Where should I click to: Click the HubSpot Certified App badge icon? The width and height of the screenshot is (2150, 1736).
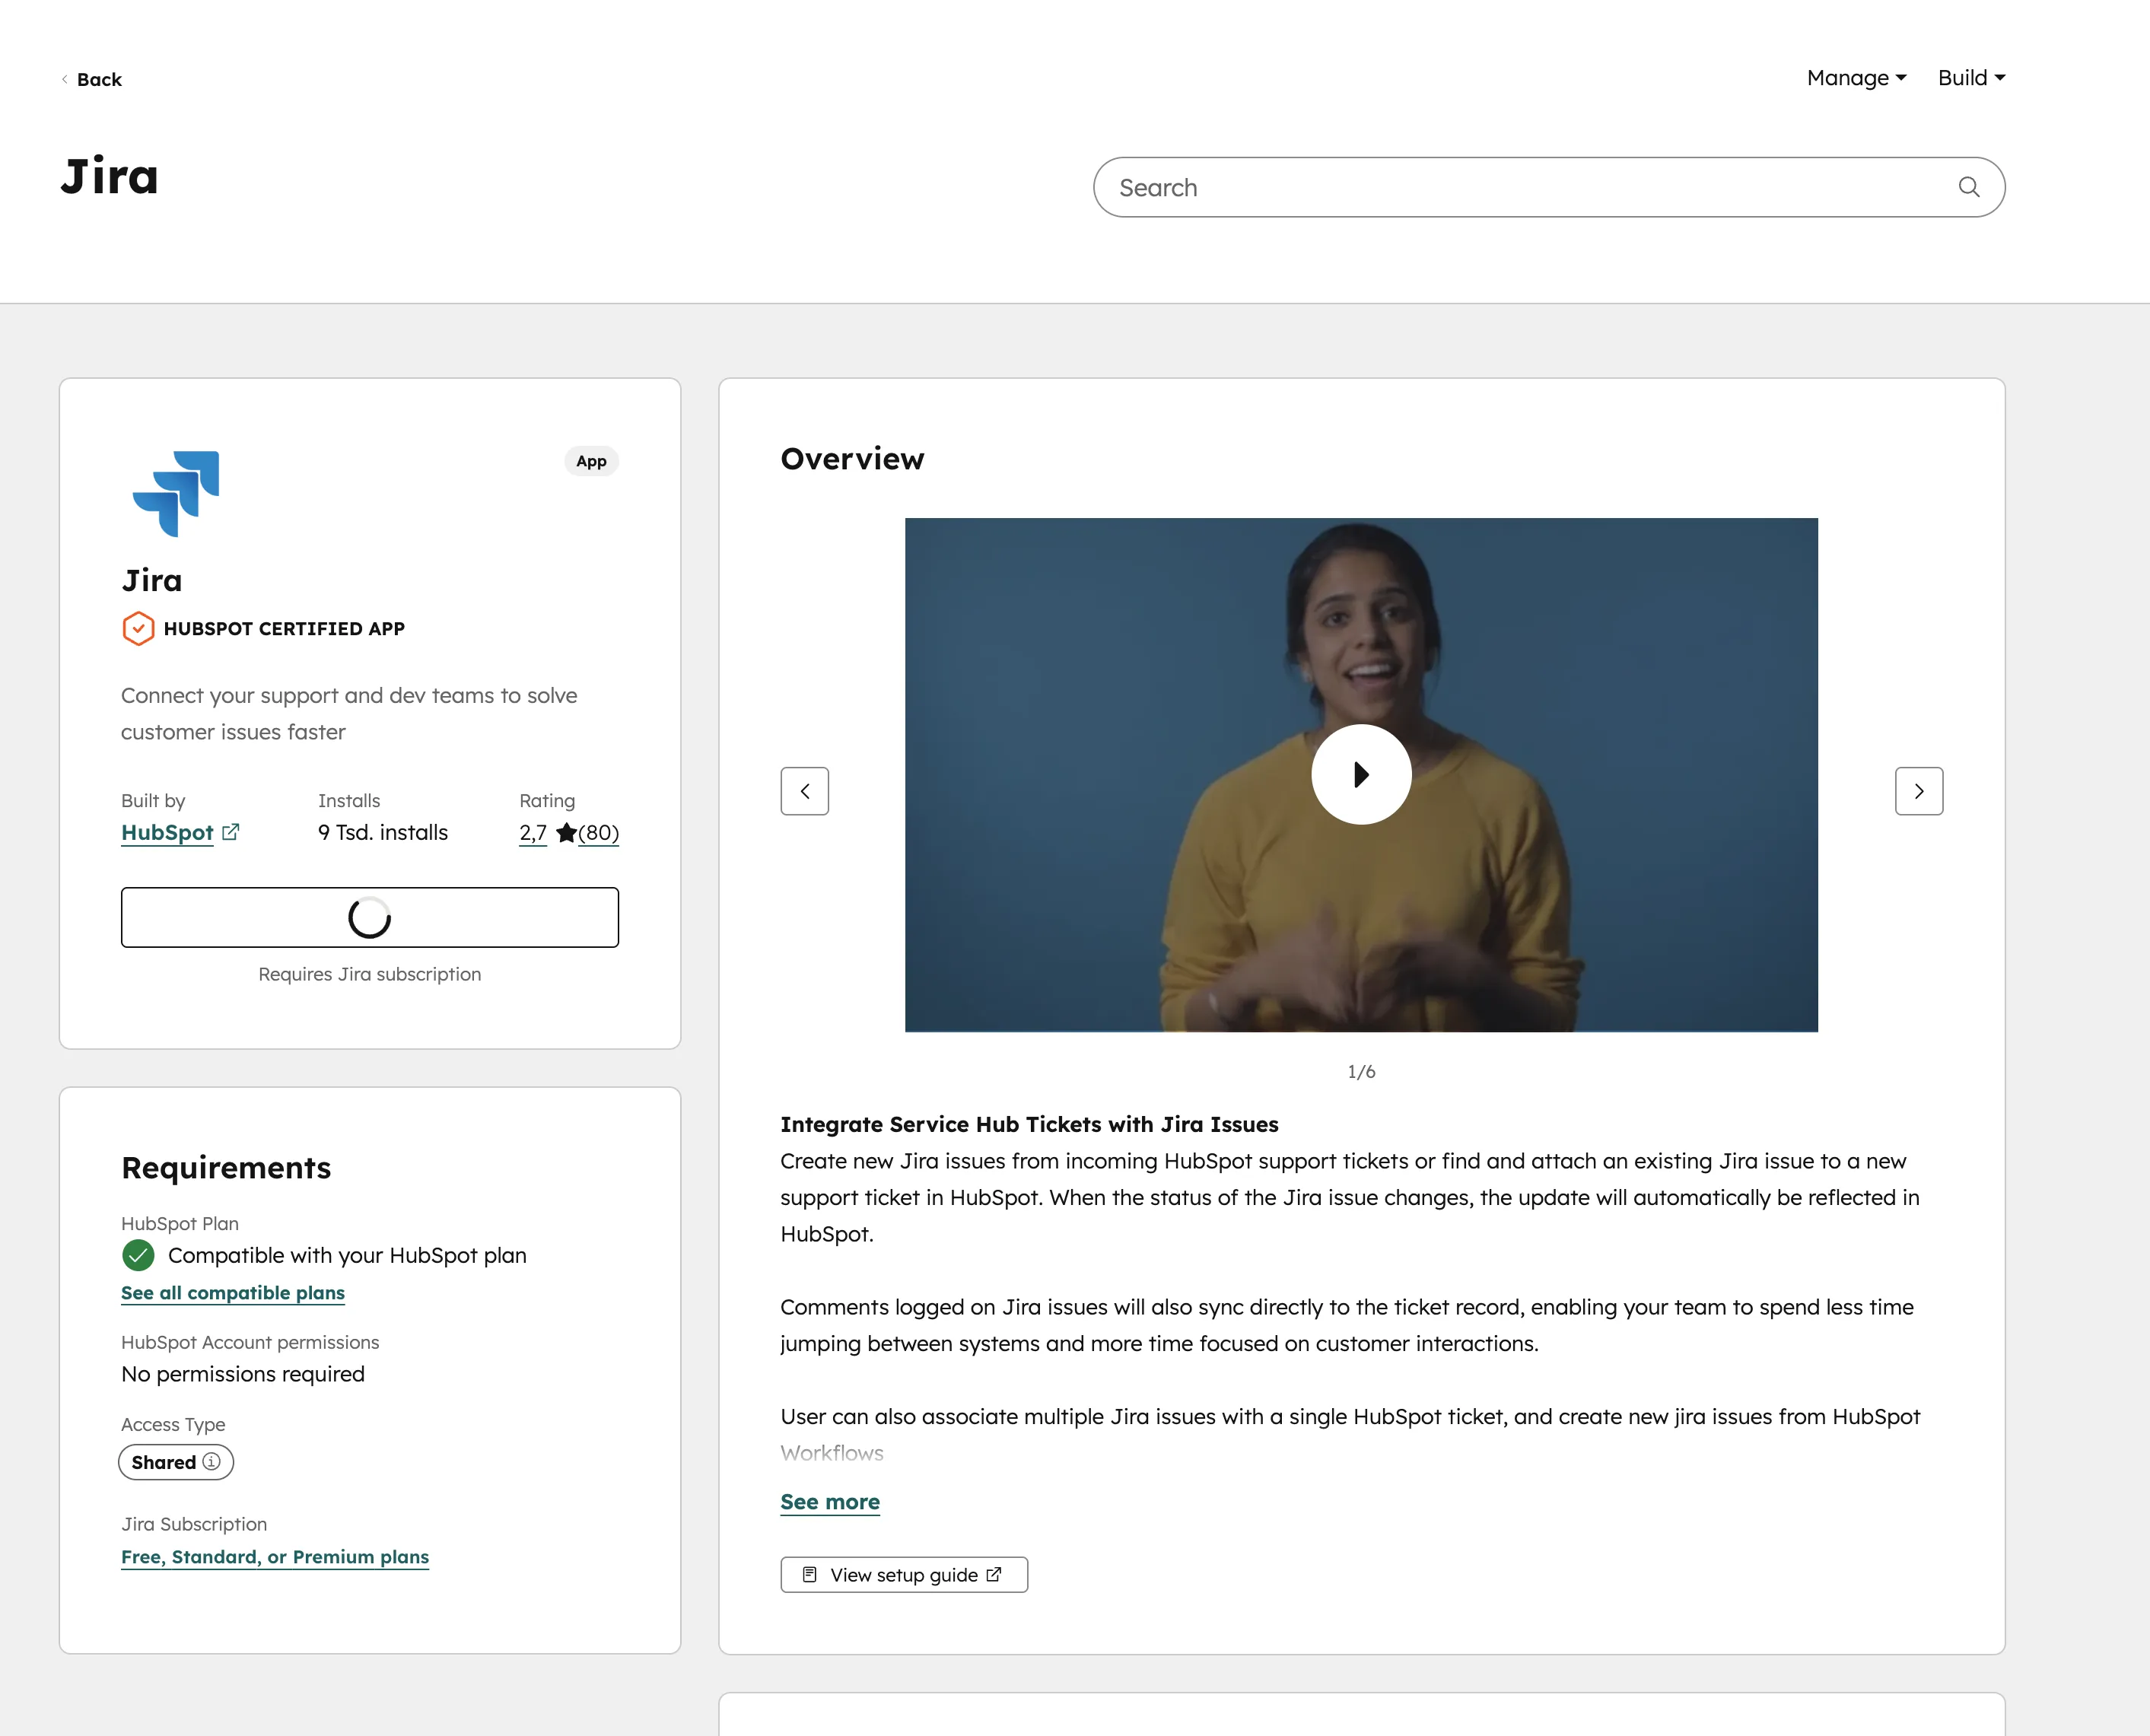(x=139, y=629)
